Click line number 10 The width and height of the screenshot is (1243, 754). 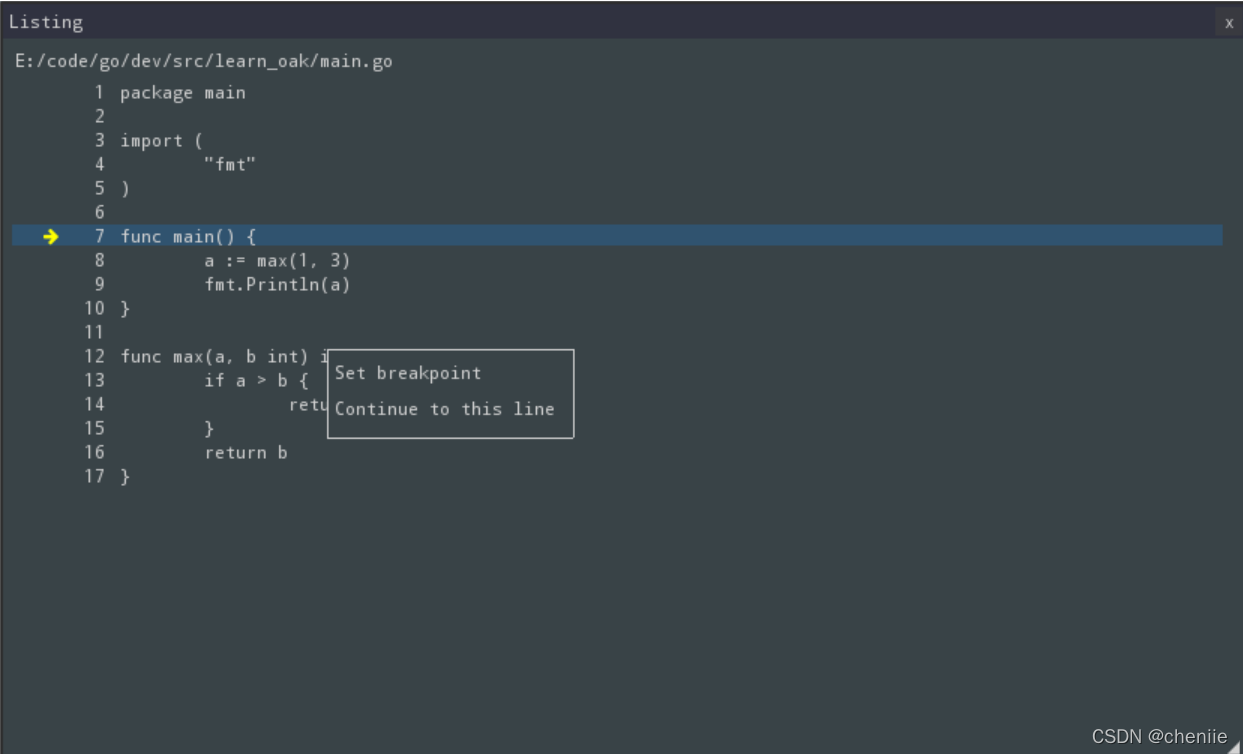coord(94,308)
